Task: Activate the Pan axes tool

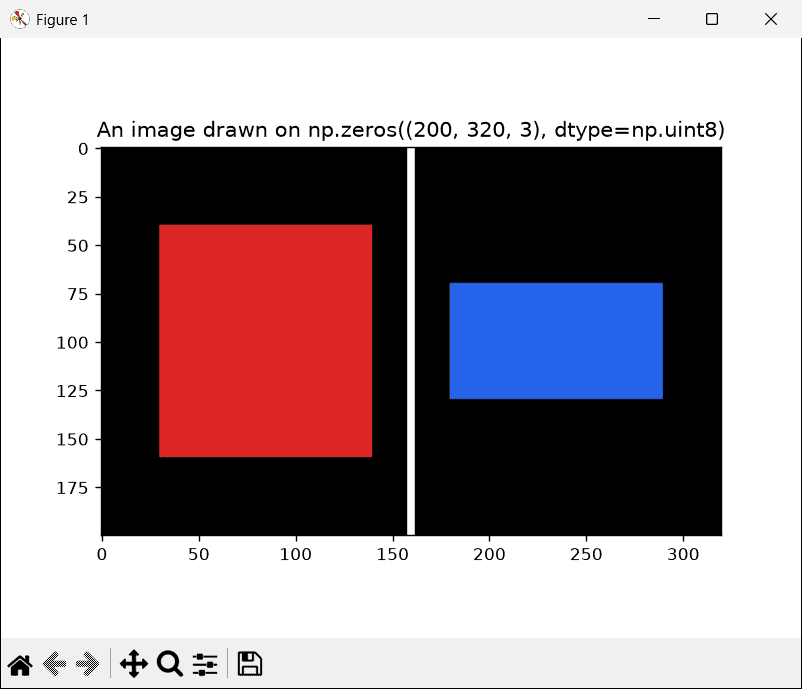Action: pos(134,664)
